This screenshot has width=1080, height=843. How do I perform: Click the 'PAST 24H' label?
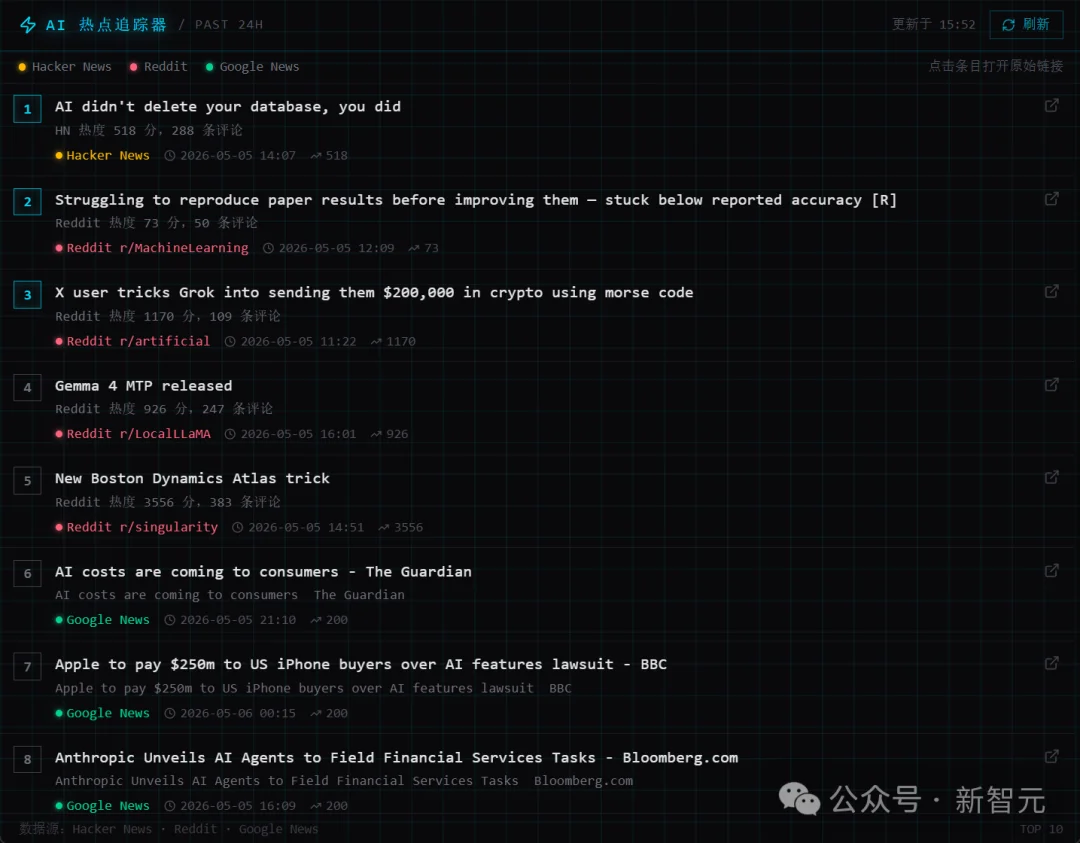[229, 25]
